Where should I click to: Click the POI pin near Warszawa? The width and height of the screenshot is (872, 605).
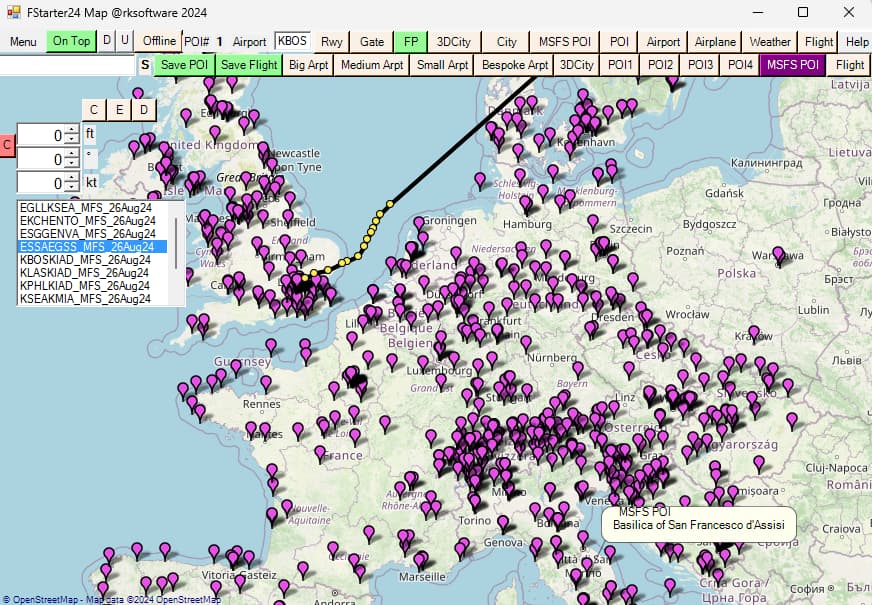click(778, 254)
